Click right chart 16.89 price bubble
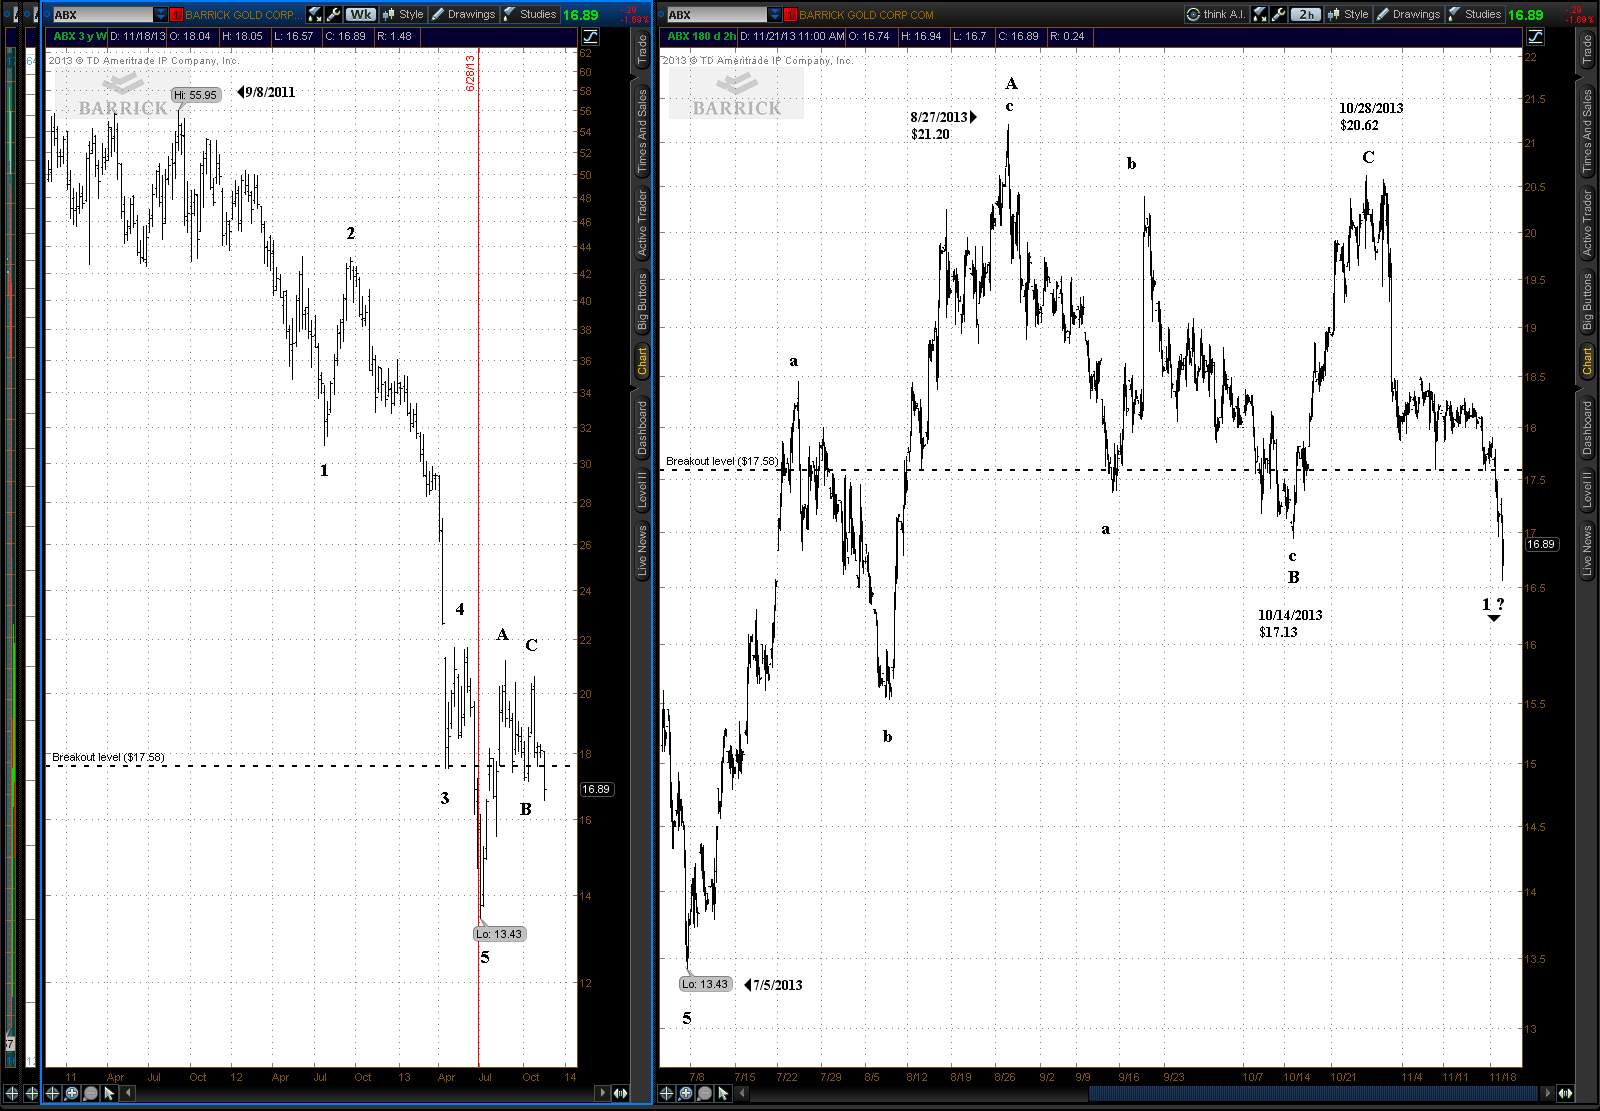This screenshot has width=1600, height=1111. tap(1541, 544)
